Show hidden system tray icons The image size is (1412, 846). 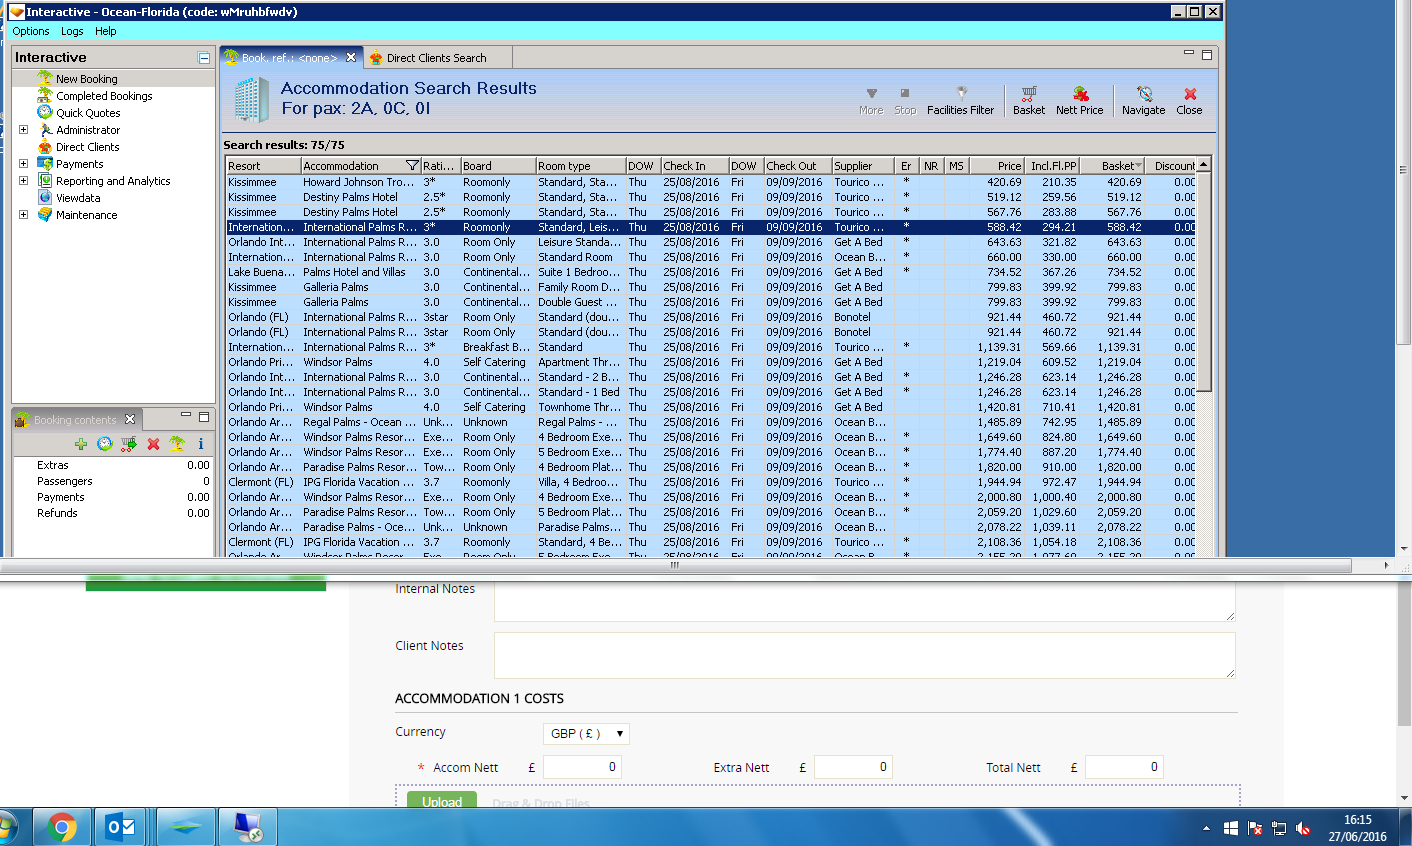tap(1206, 828)
